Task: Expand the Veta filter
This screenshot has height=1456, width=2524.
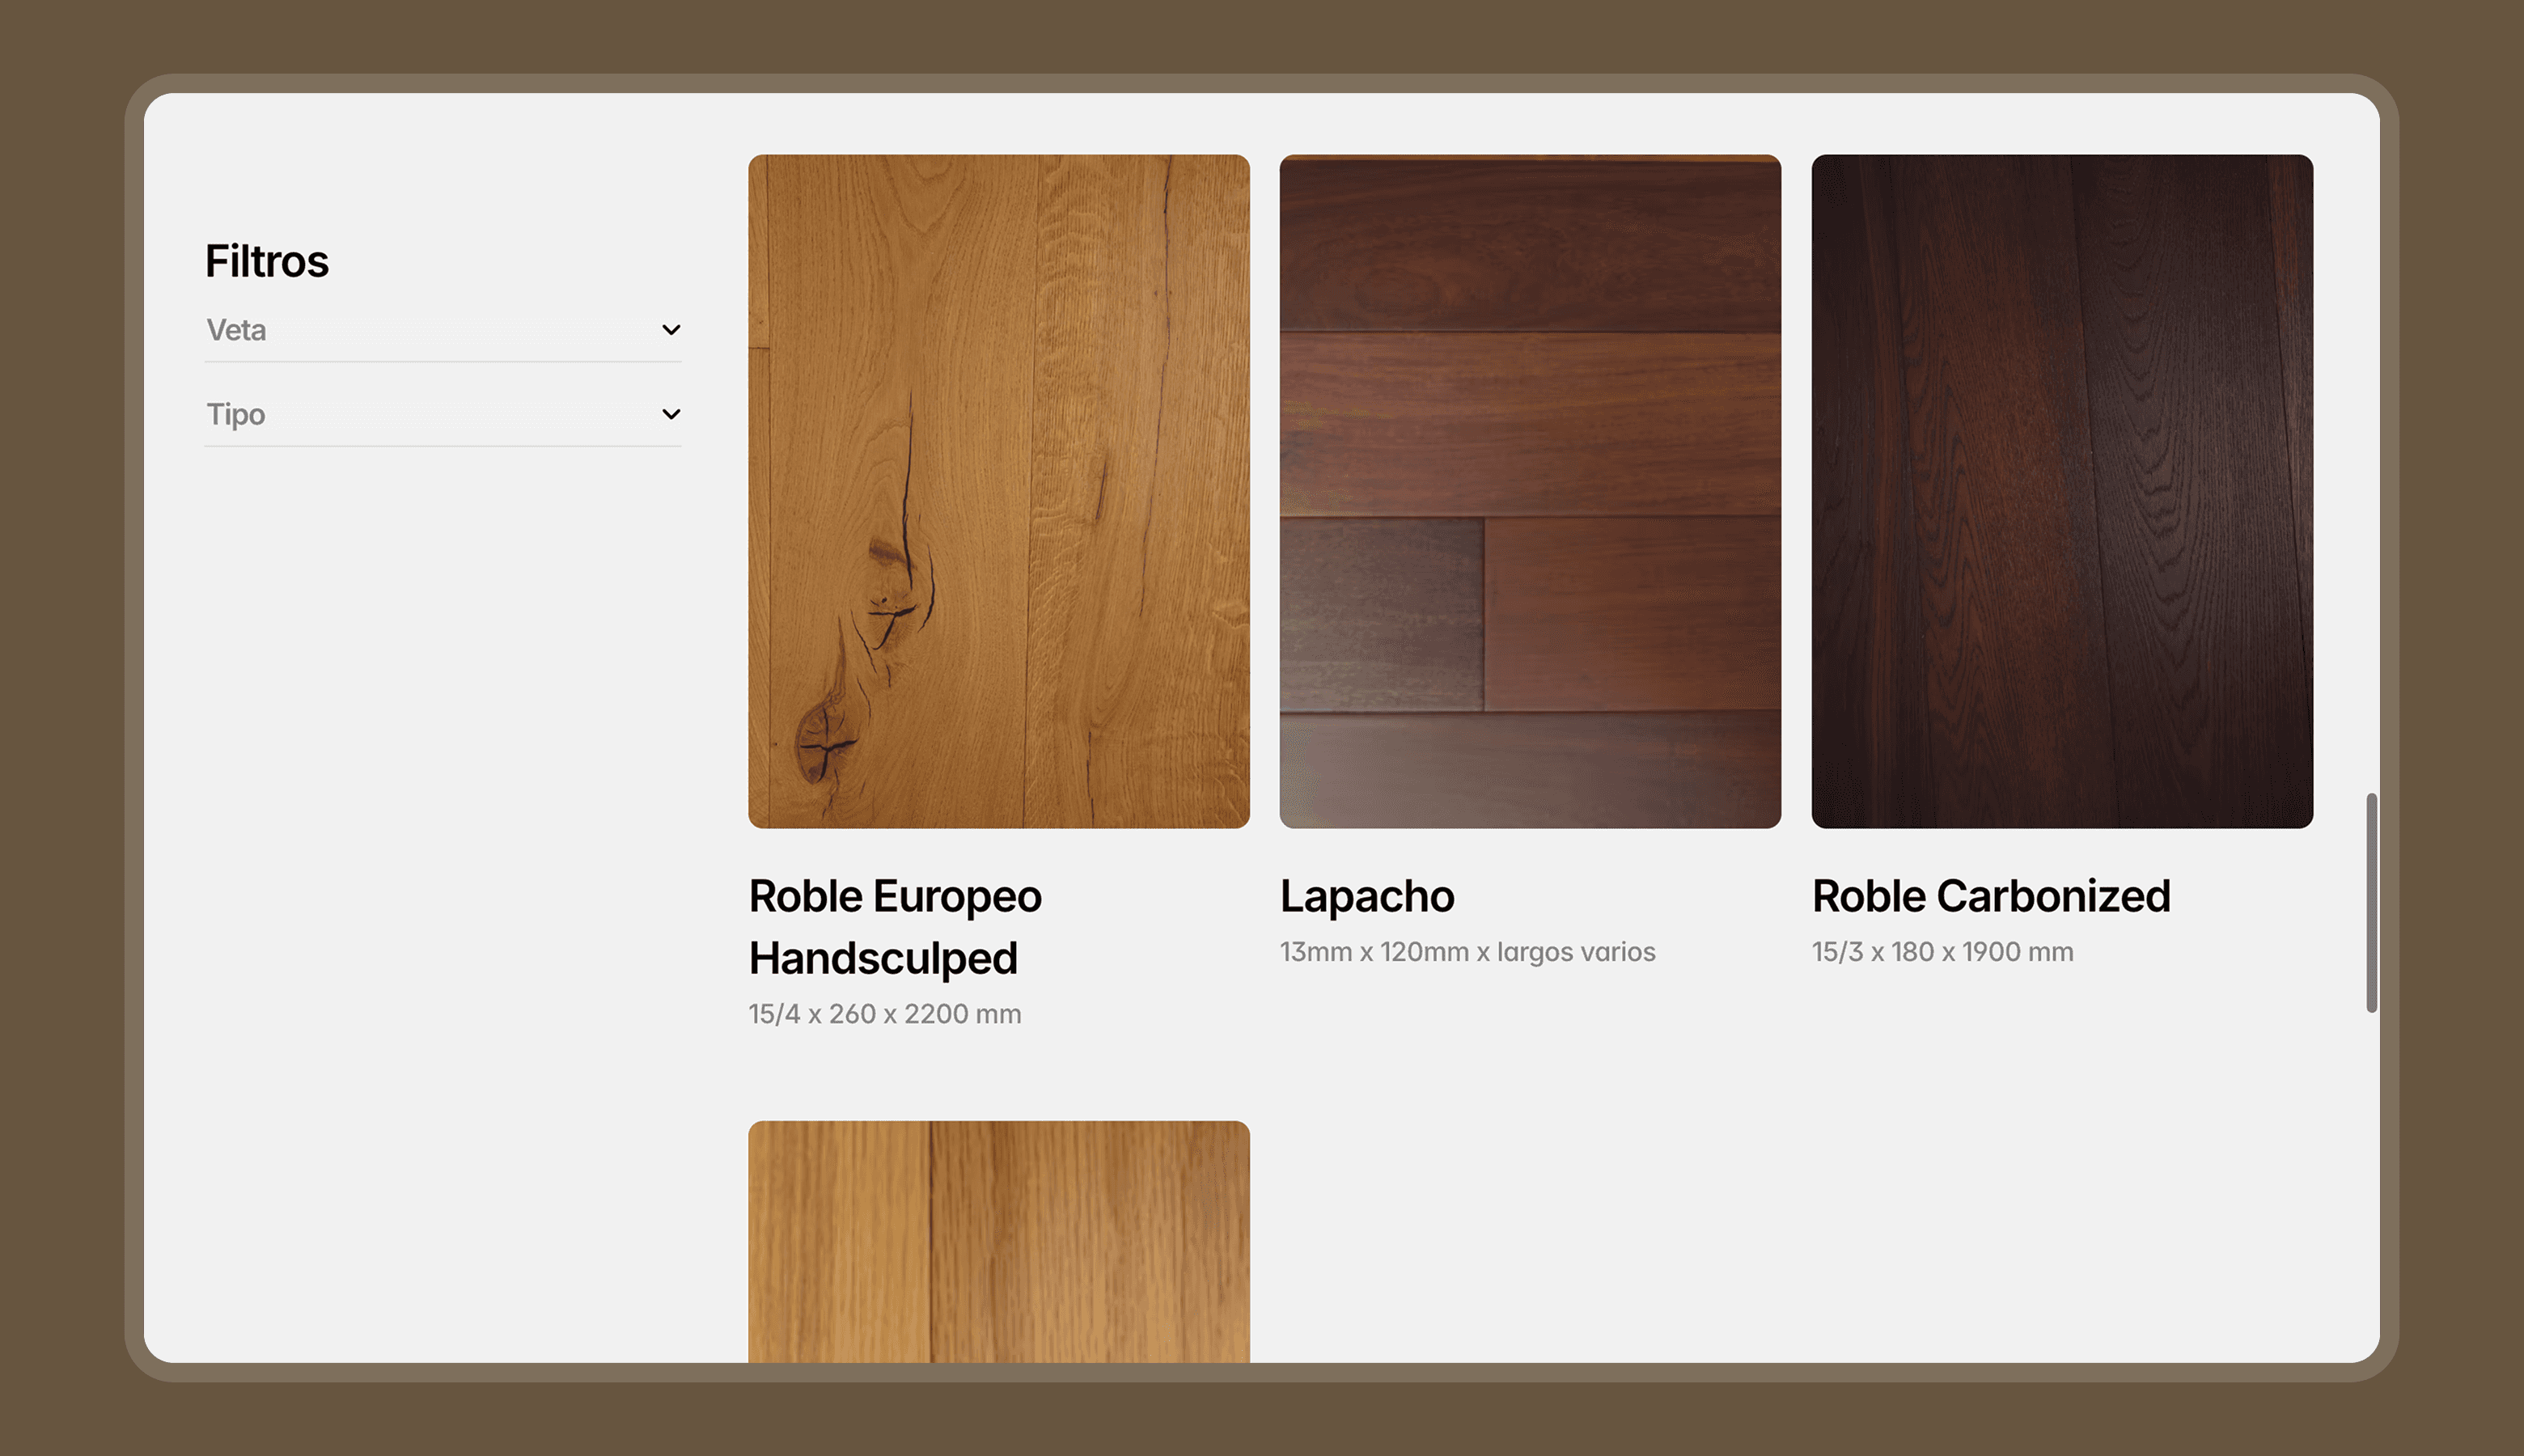Action: 442,331
